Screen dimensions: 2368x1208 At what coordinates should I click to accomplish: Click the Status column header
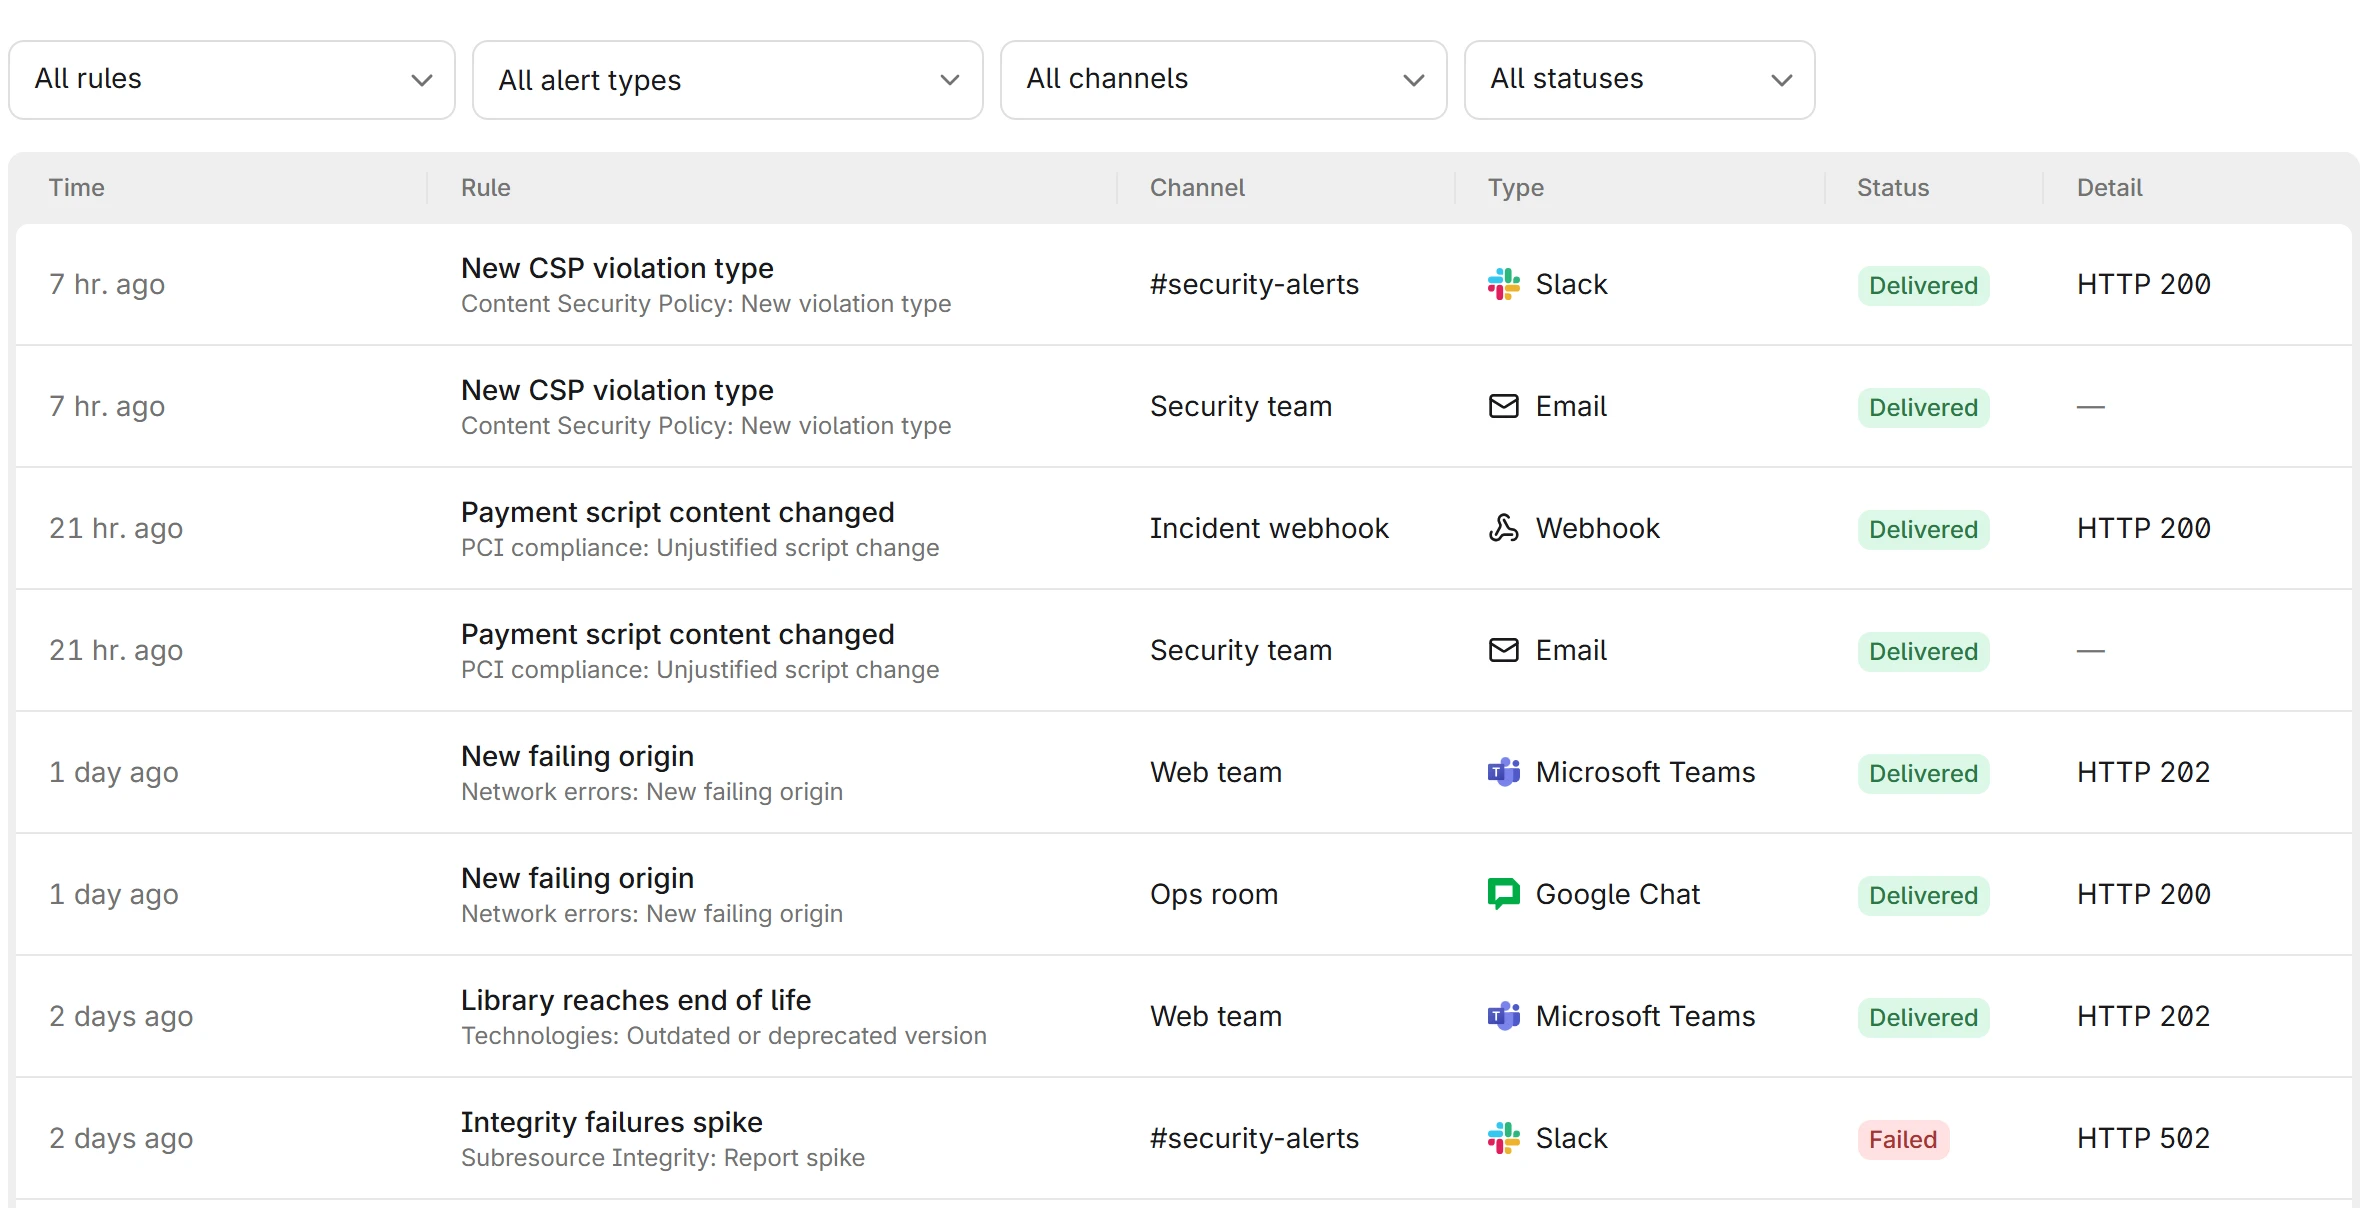(x=1893, y=188)
